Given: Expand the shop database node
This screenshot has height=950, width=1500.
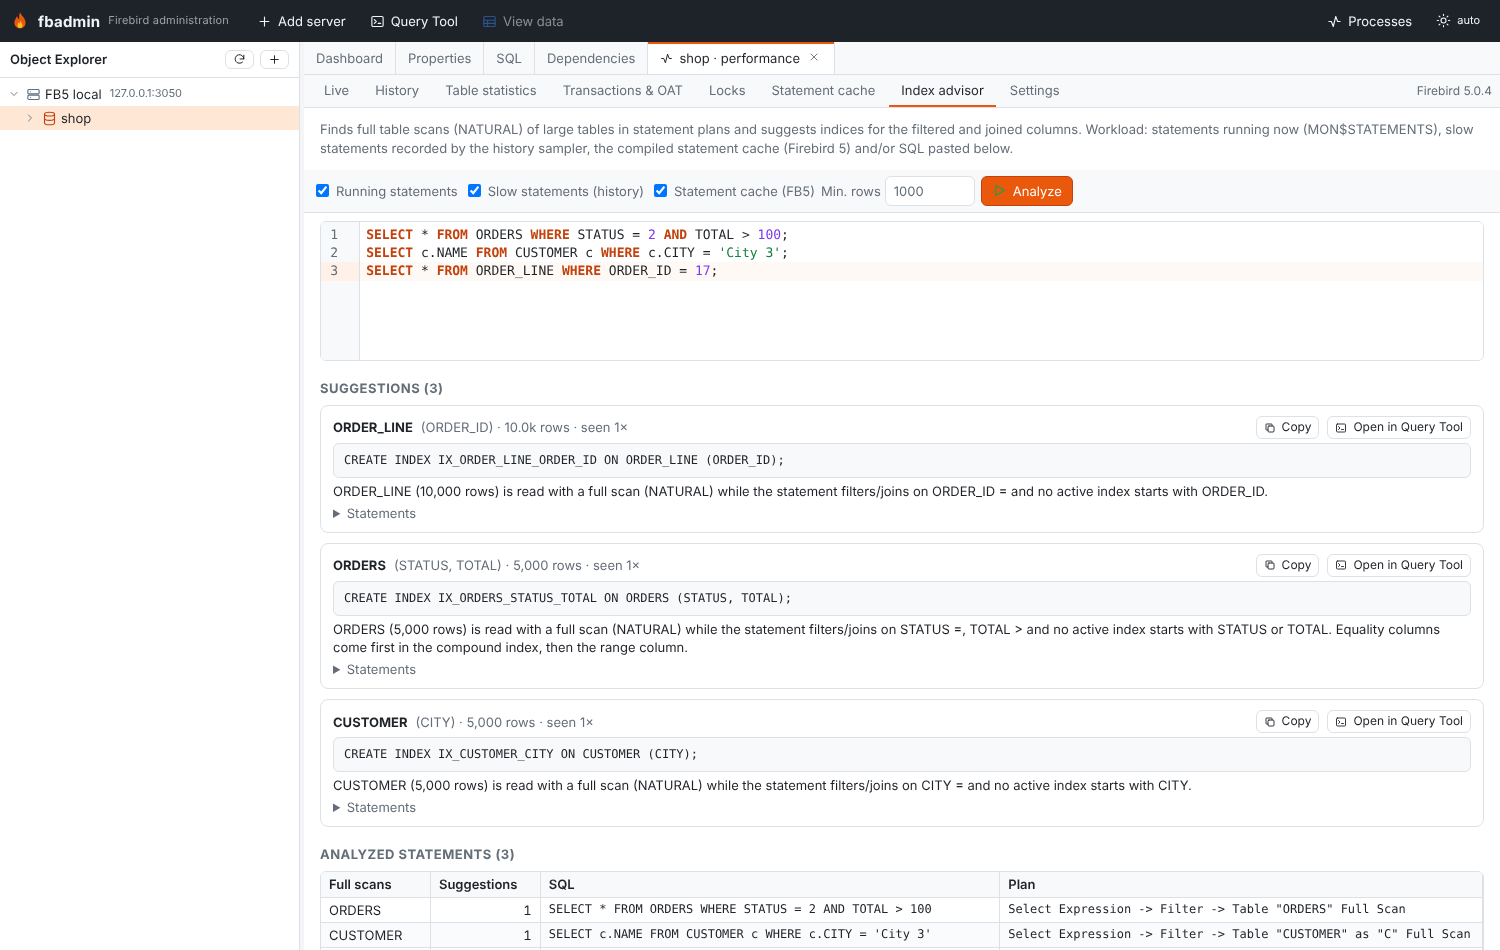Looking at the screenshot, I should (x=30, y=118).
